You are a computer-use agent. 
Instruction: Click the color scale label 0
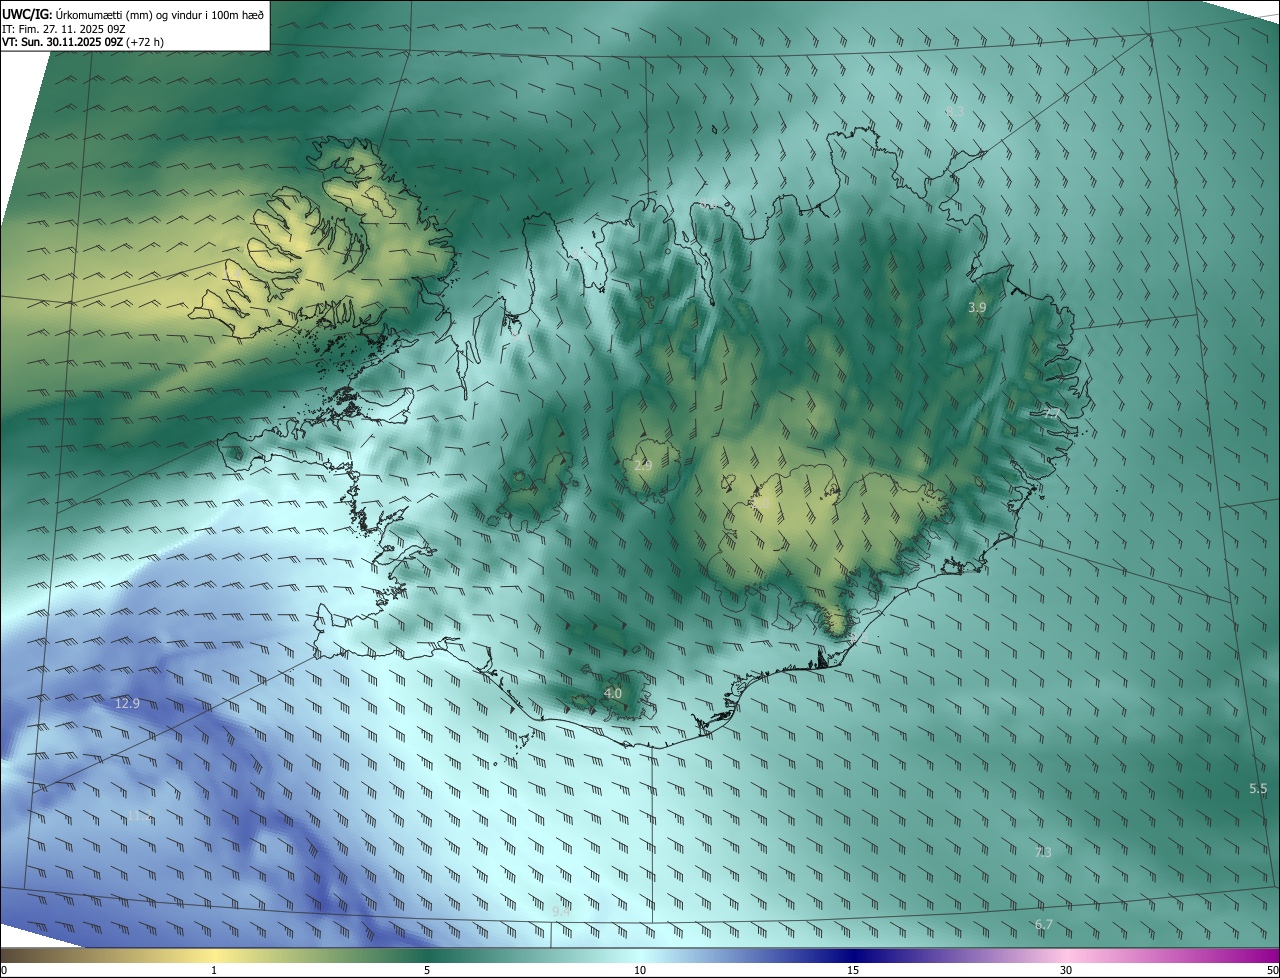click(x=4, y=970)
